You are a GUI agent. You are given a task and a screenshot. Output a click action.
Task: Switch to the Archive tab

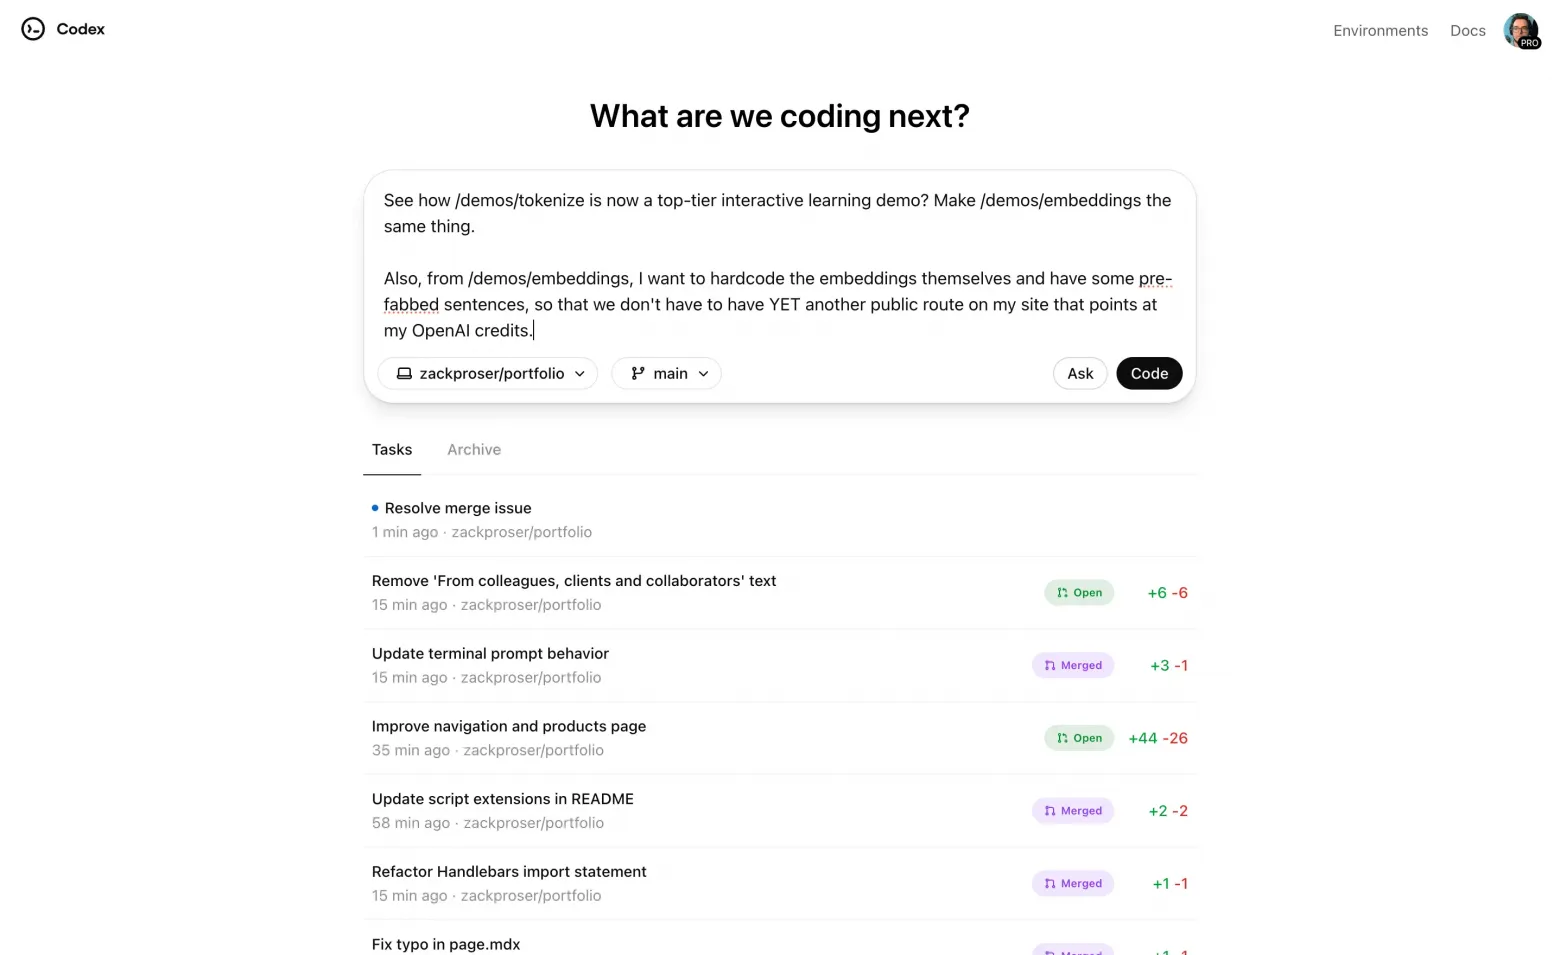click(473, 449)
